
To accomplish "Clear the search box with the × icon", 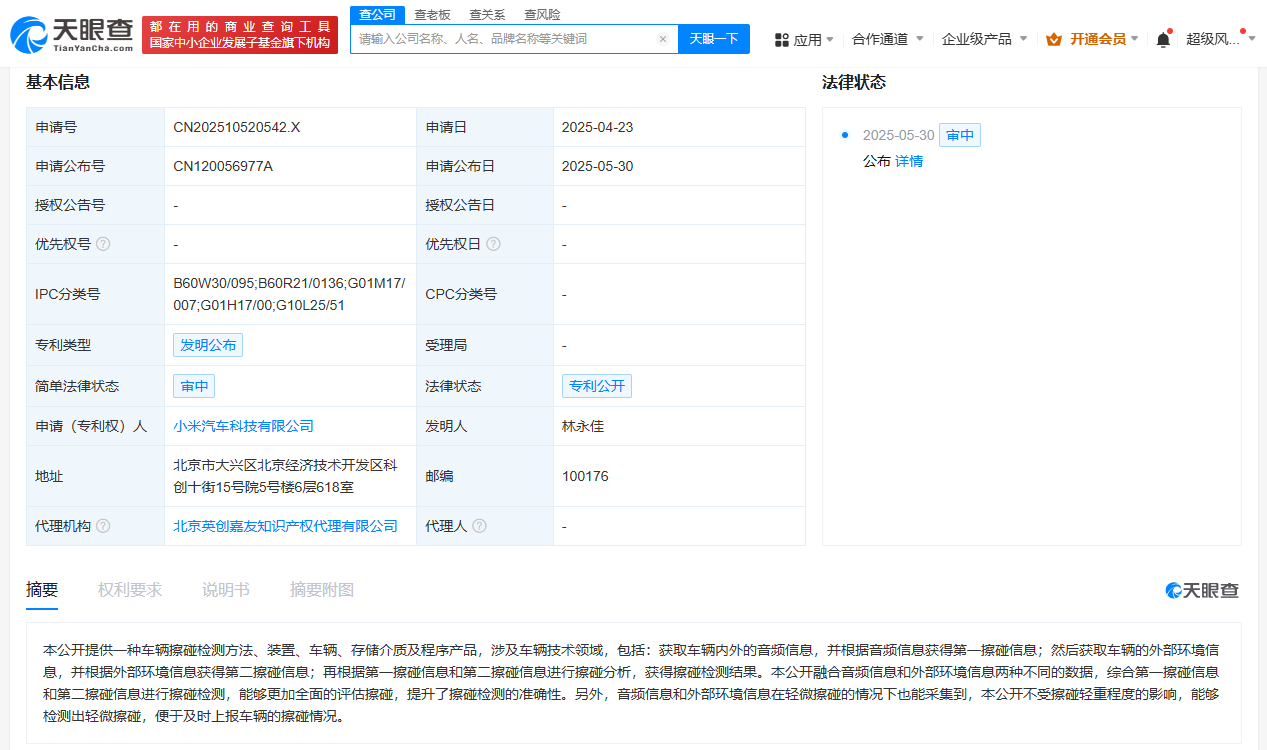I will click(663, 37).
